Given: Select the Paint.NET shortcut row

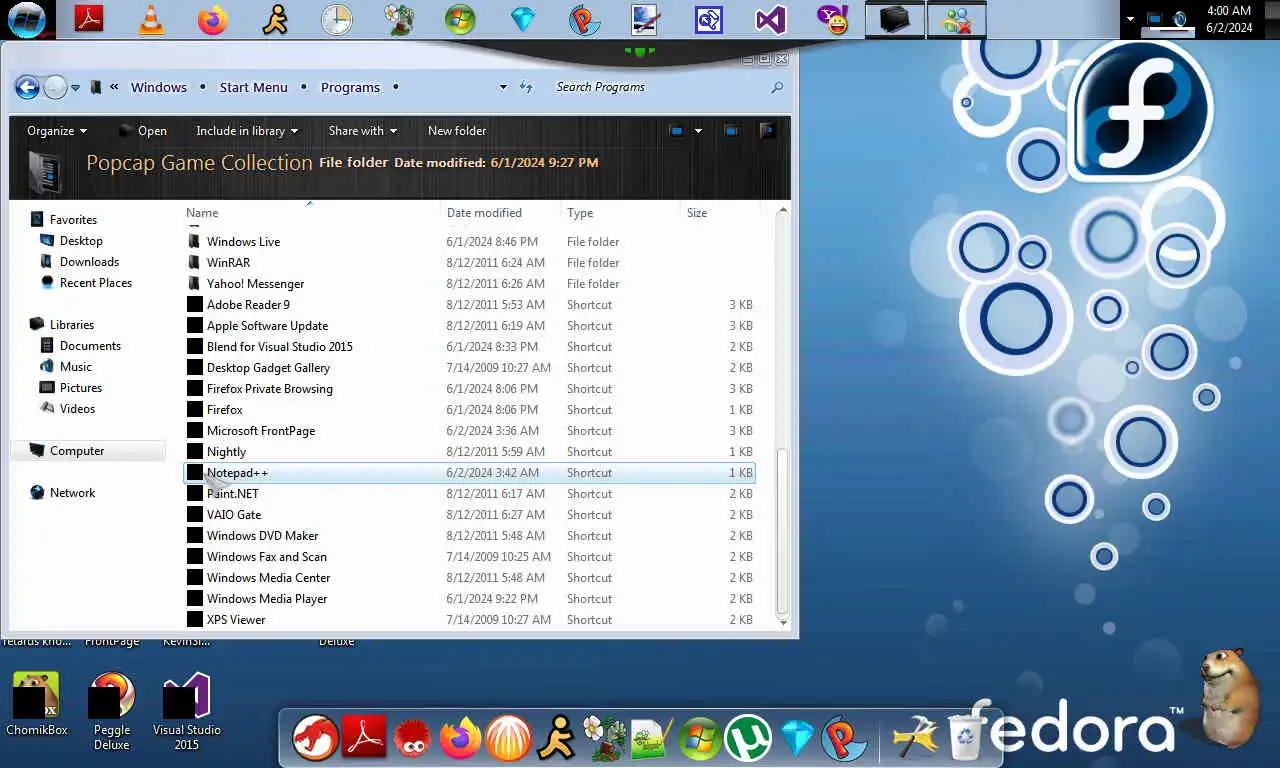Looking at the screenshot, I should (x=469, y=494).
